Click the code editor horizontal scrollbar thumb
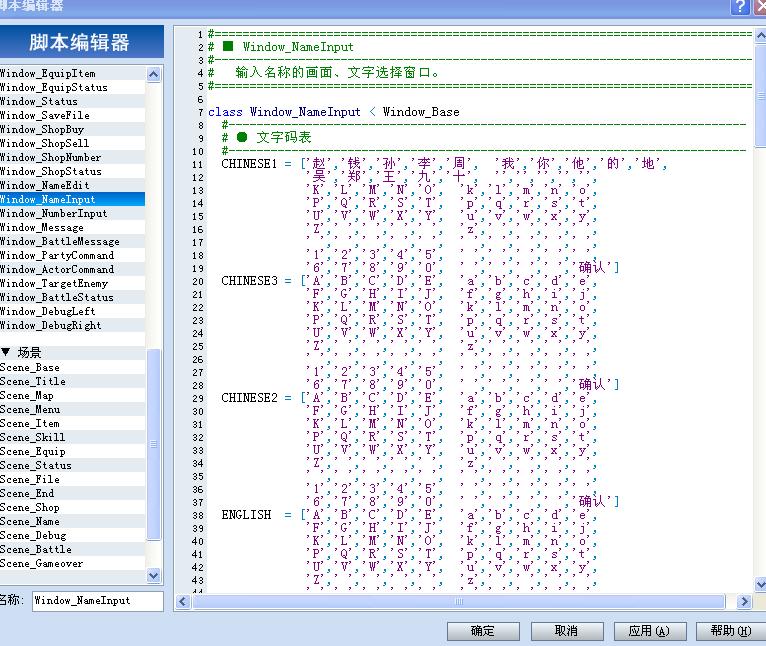 tap(459, 601)
